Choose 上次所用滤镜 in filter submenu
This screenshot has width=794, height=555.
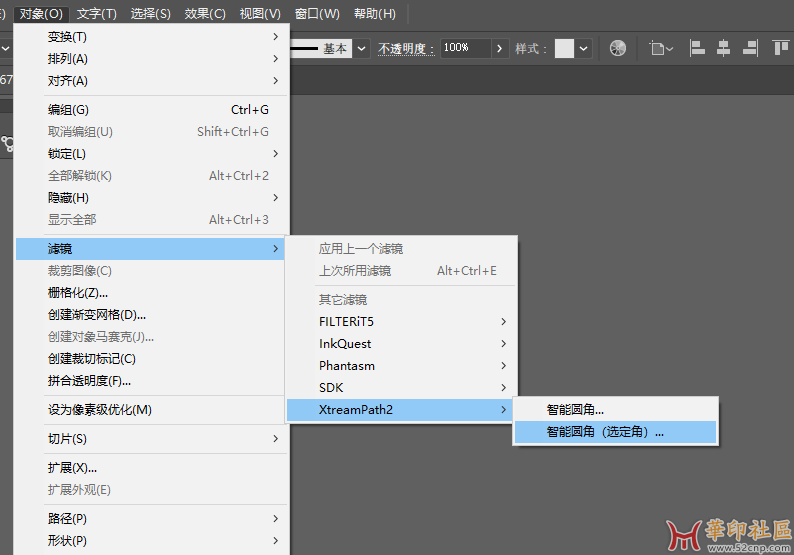(x=401, y=271)
